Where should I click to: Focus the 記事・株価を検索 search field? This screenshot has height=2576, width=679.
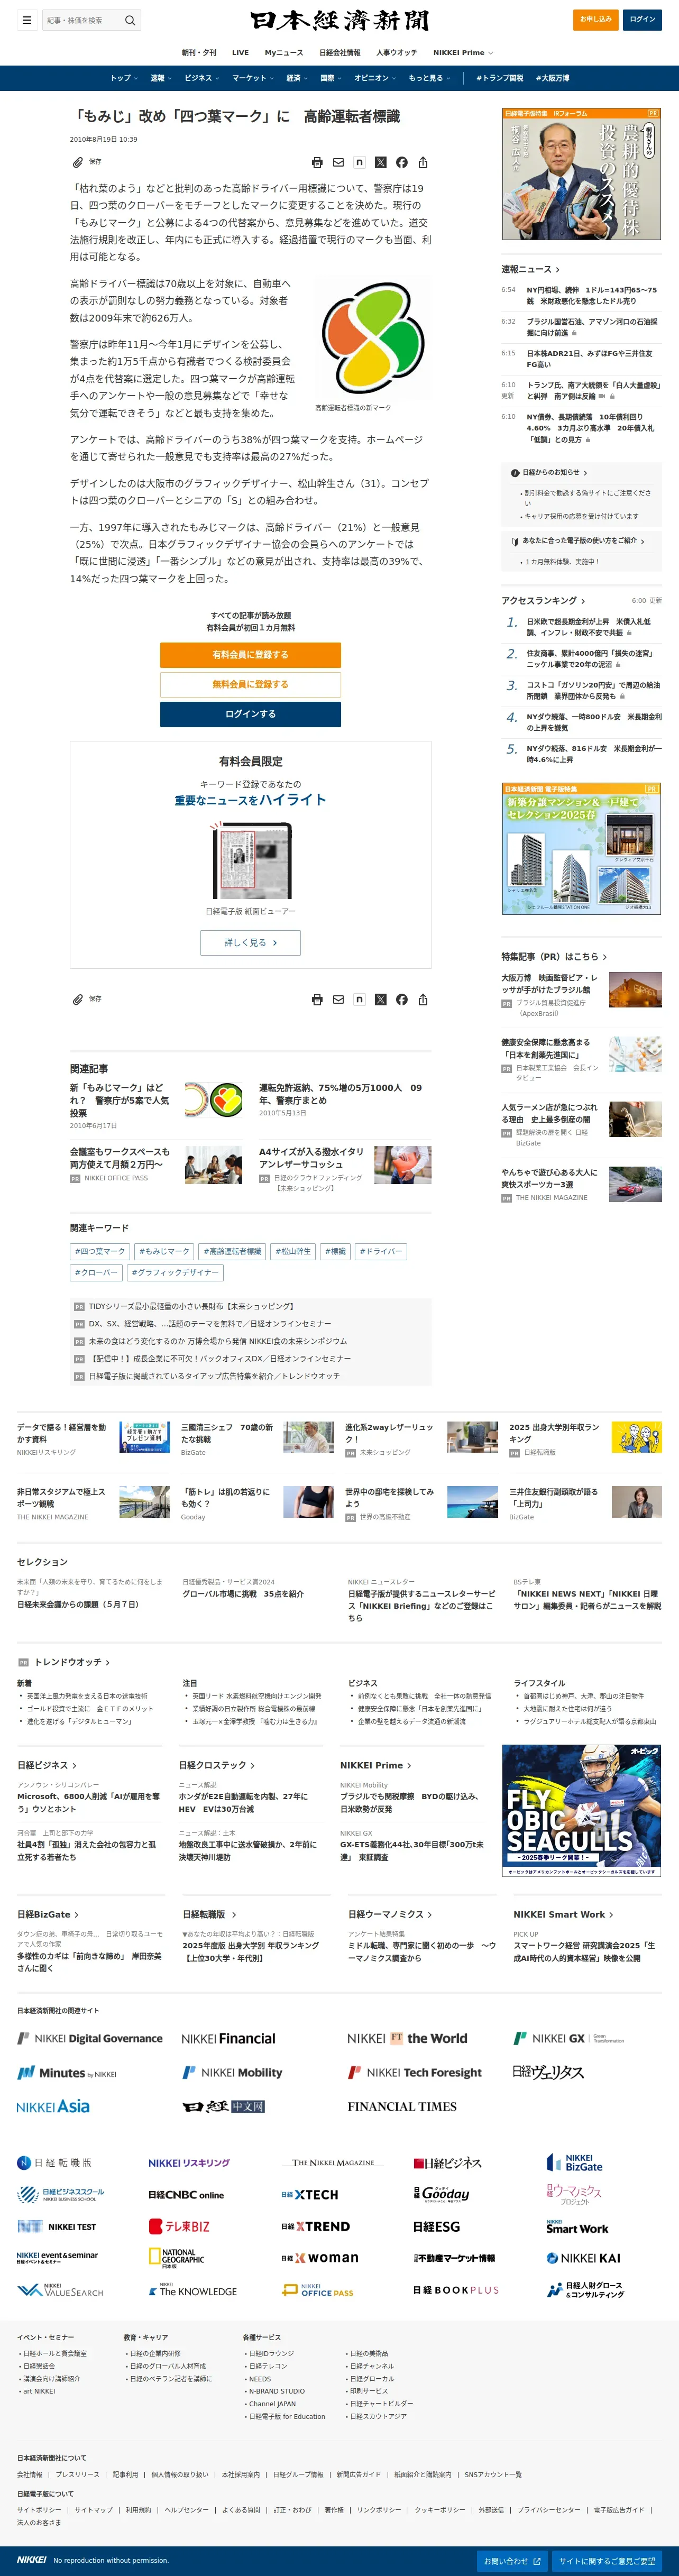[x=82, y=20]
